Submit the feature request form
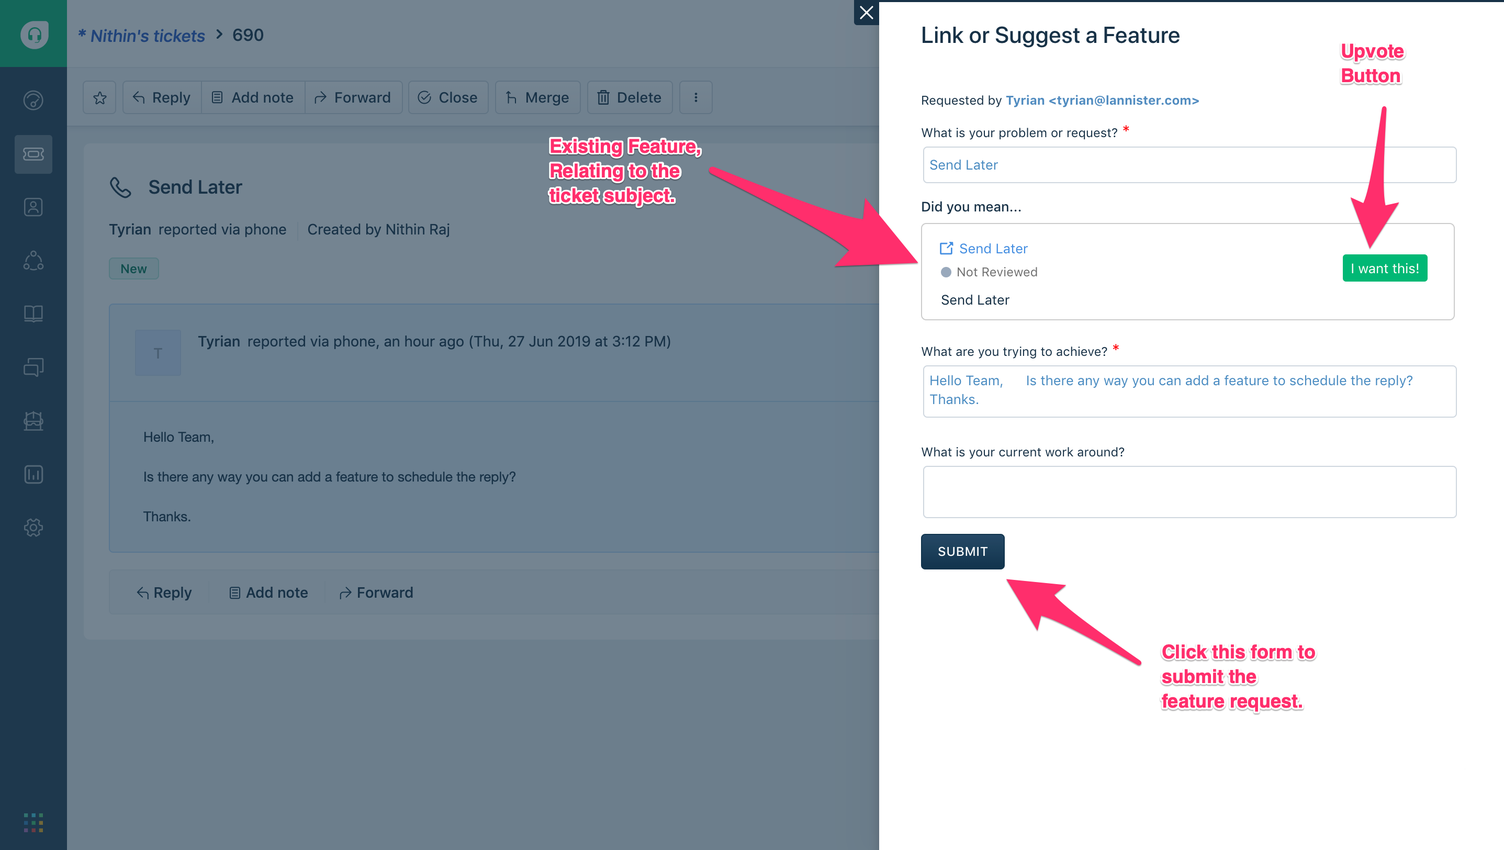The width and height of the screenshot is (1504, 850). tap(962, 551)
